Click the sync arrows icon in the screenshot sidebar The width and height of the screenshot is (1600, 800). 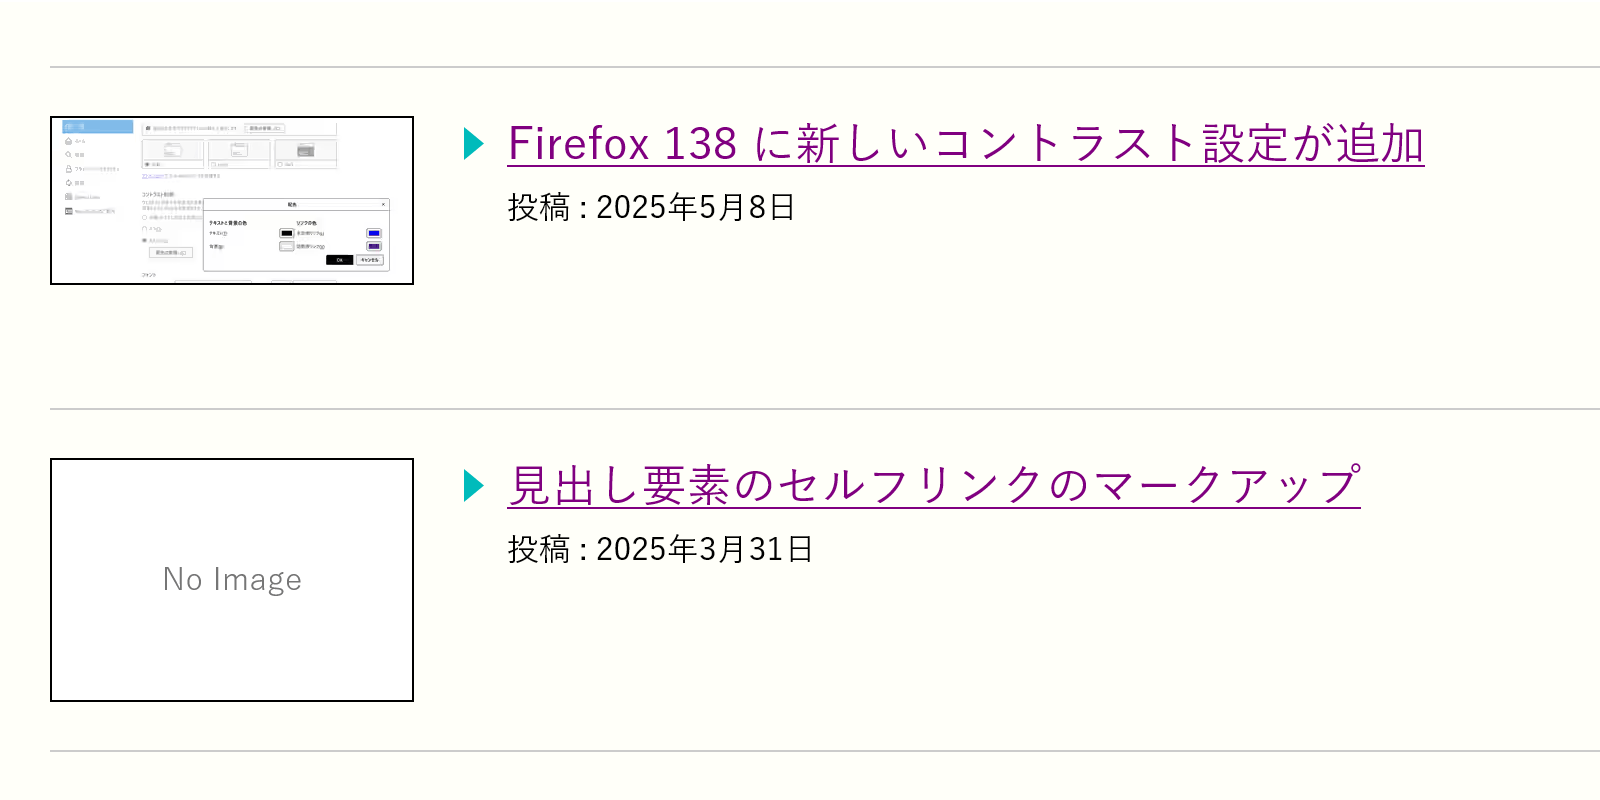point(68,183)
